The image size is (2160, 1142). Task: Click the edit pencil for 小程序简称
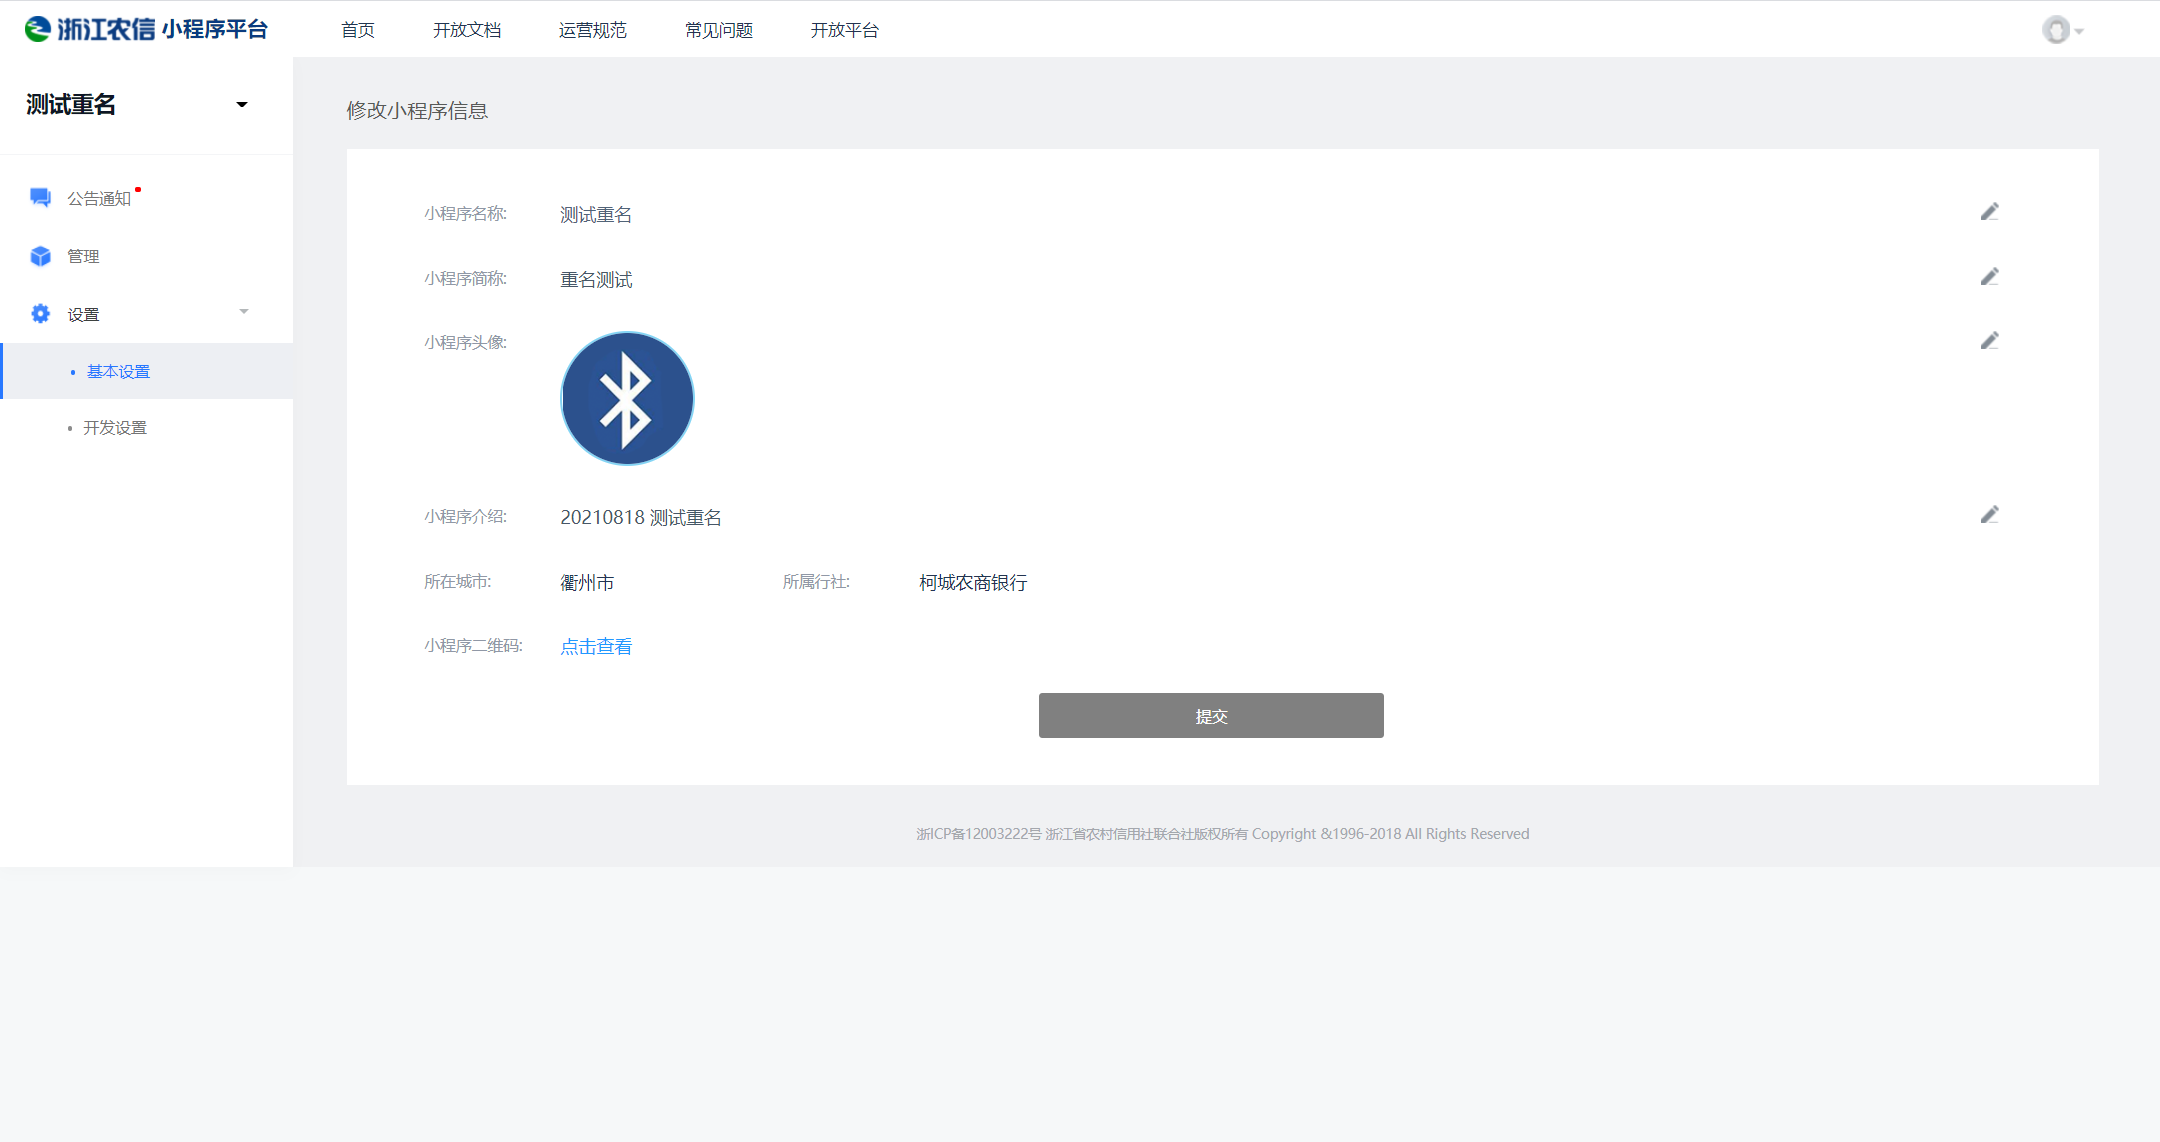[1989, 277]
